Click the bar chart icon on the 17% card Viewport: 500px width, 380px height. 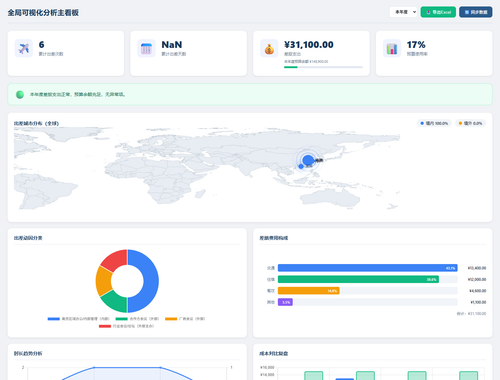tap(392, 48)
